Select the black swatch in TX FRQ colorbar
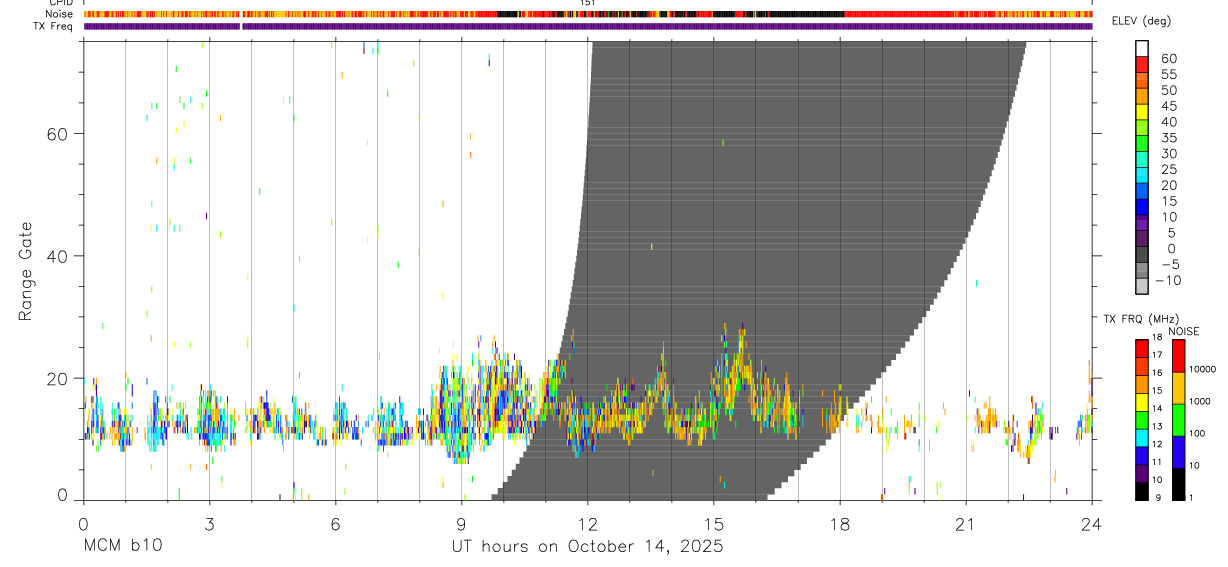This screenshot has height=567, width=1228. click(1142, 491)
